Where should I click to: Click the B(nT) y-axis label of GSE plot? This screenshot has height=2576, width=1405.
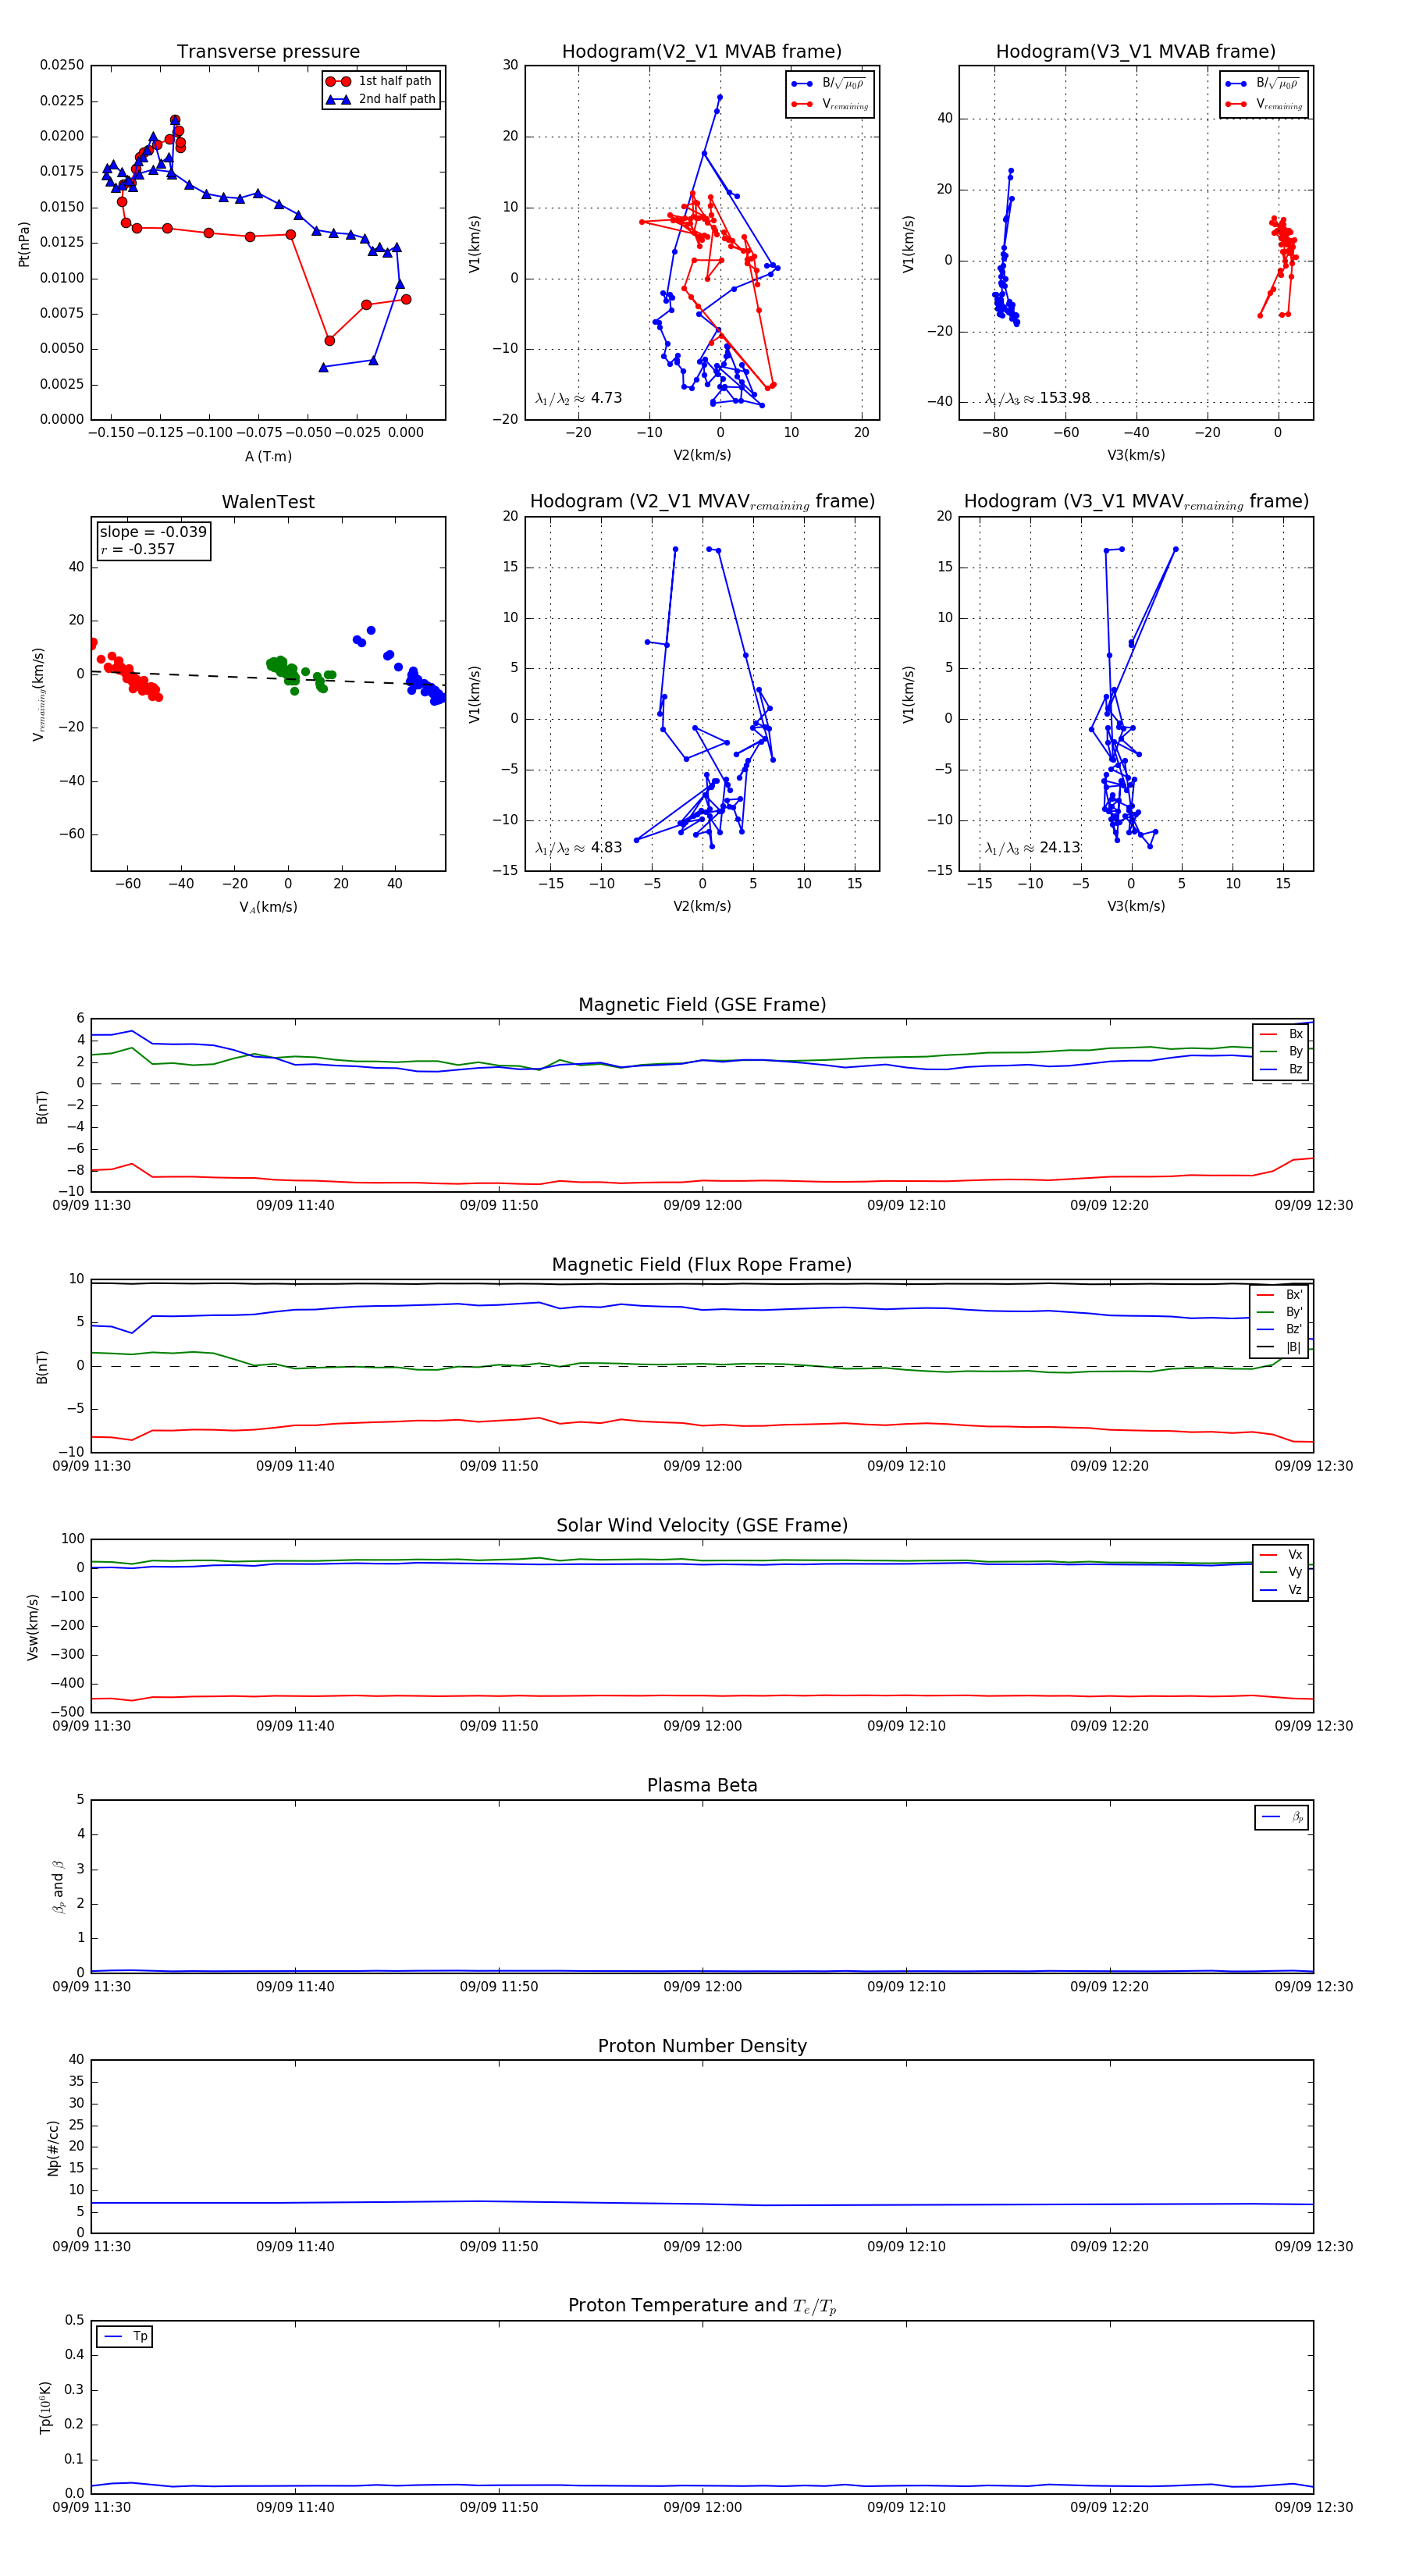(x=42, y=1107)
